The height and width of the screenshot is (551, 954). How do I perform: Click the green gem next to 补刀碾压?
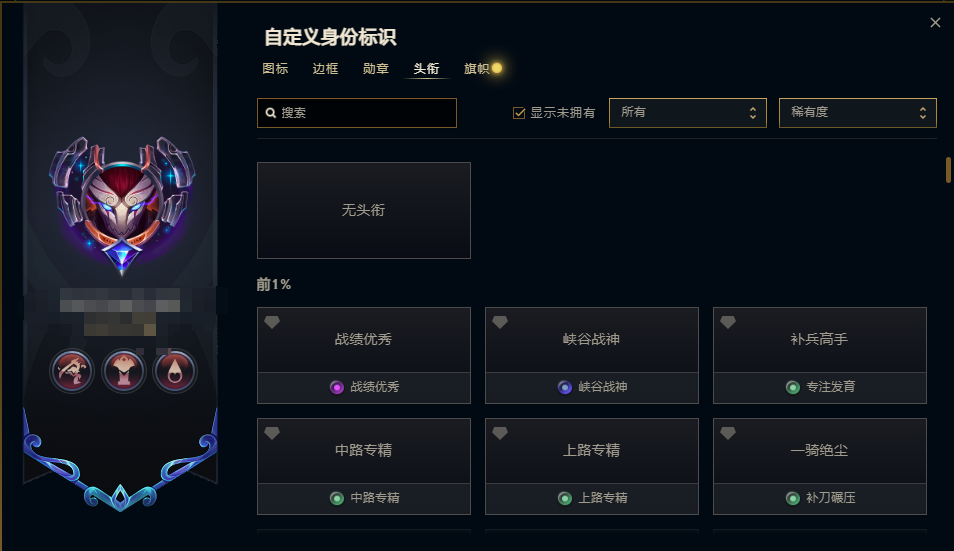click(793, 499)
